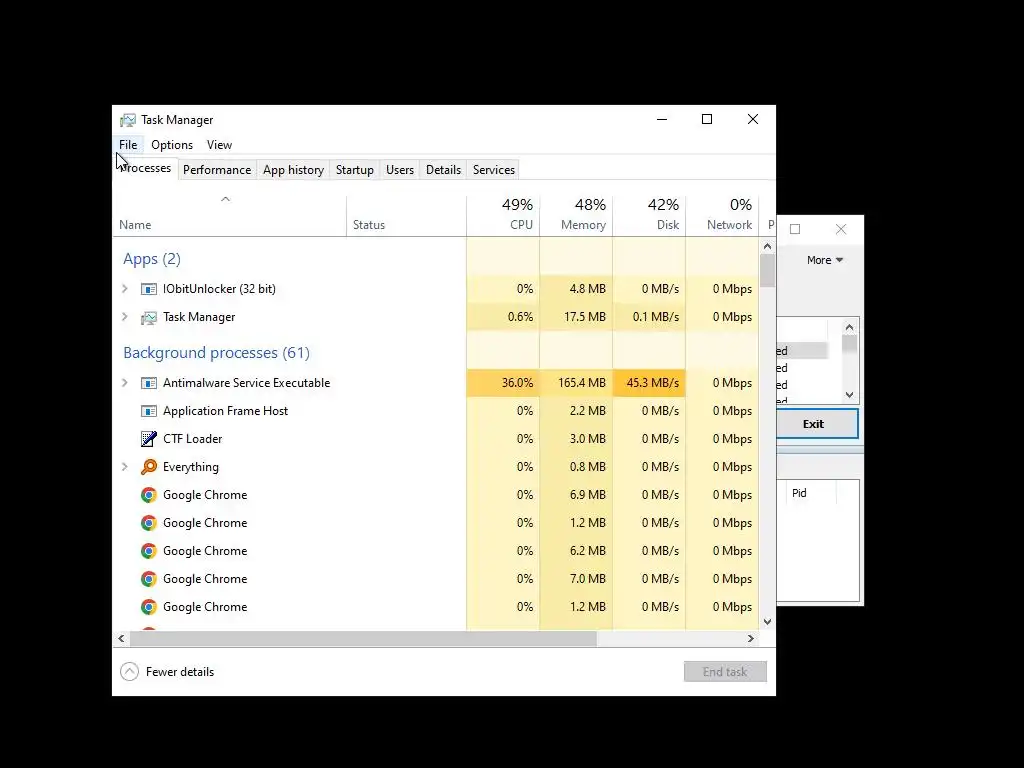Switch to the Services tab
Screen dimensions: 1024x768
[x=494, y=170]
